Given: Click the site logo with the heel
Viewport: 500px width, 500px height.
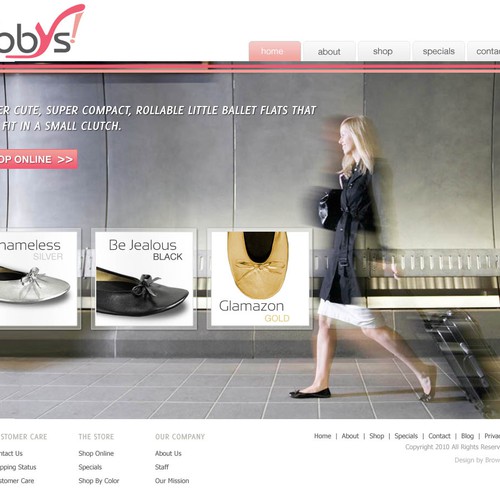Looking at the screenshot, I should [41, 31].
